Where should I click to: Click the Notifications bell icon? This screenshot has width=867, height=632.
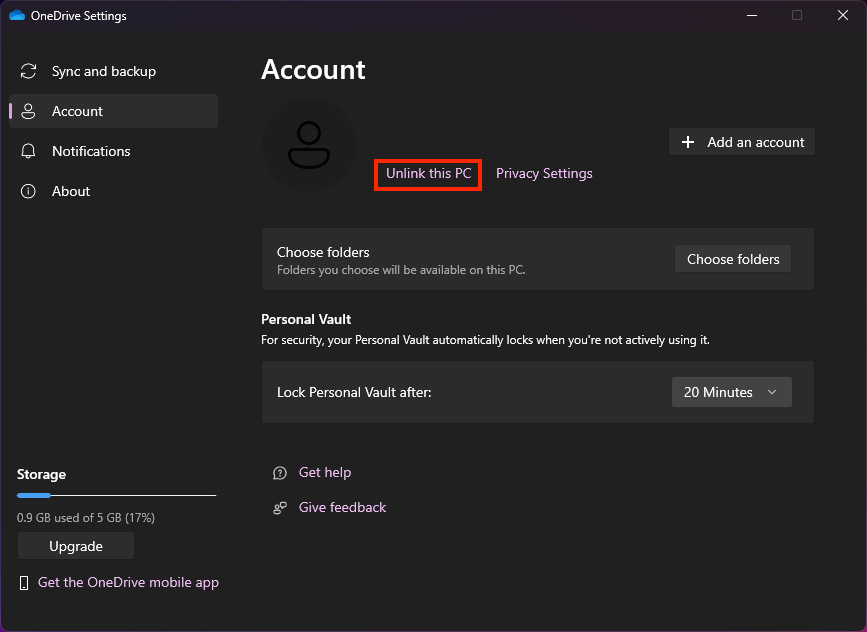click(x=28, y=151)
